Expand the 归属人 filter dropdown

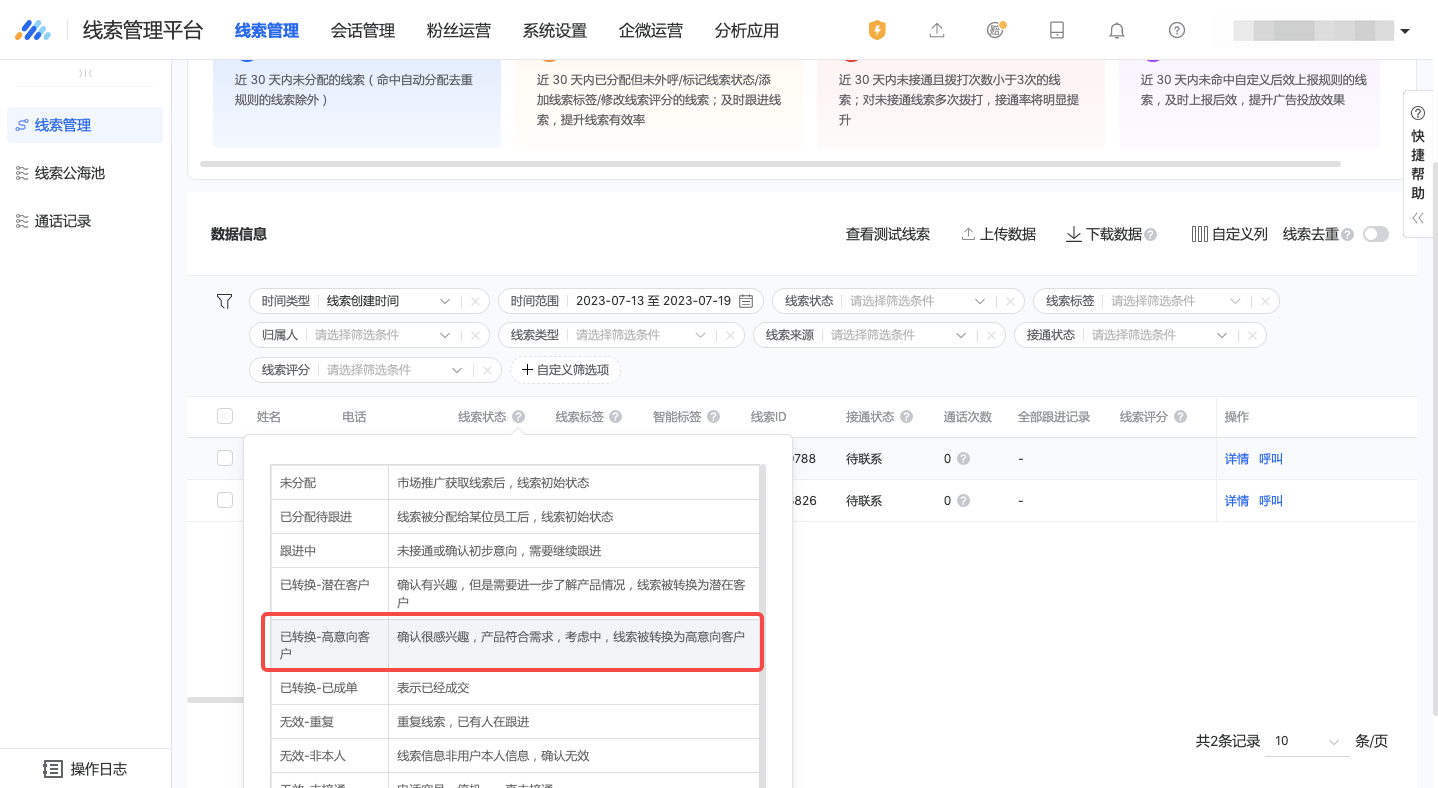397,334
